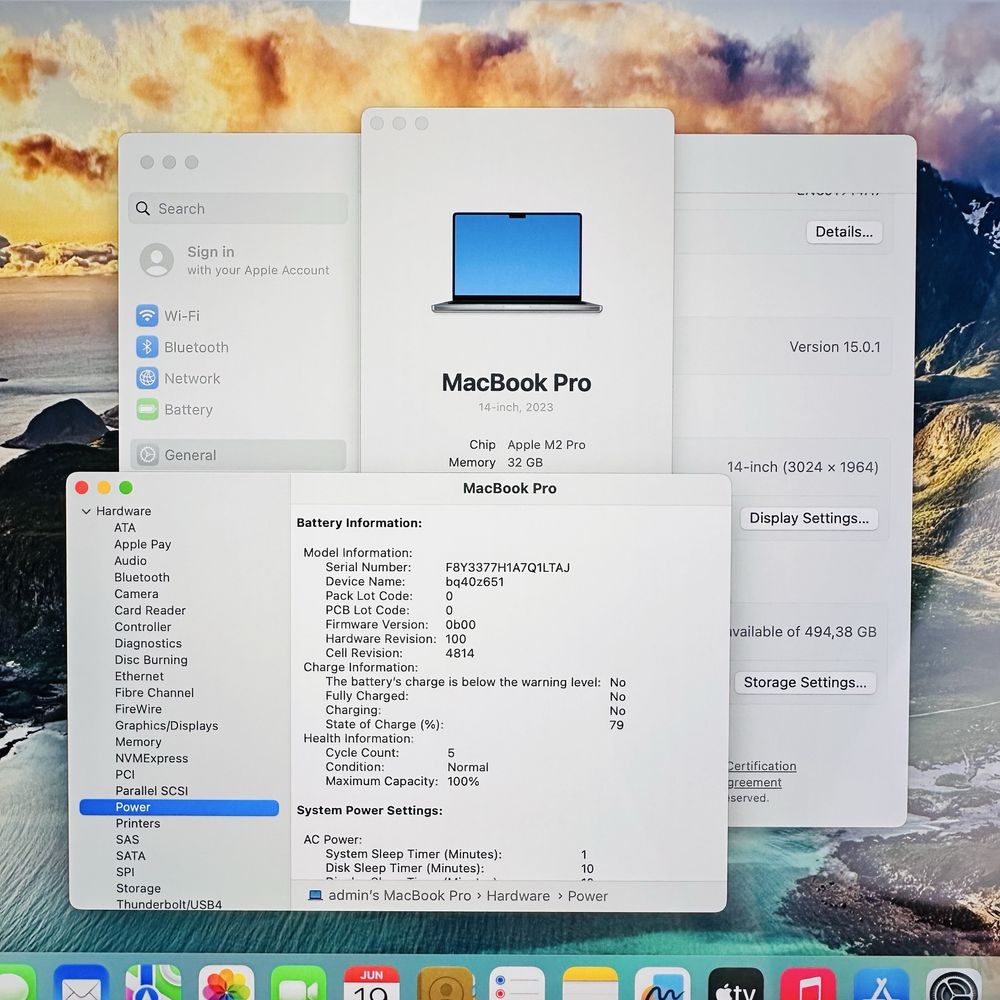
Task: Select Bluetooth in System Information Hardware list
Action: pyautogui.click(x=142, y=577)
